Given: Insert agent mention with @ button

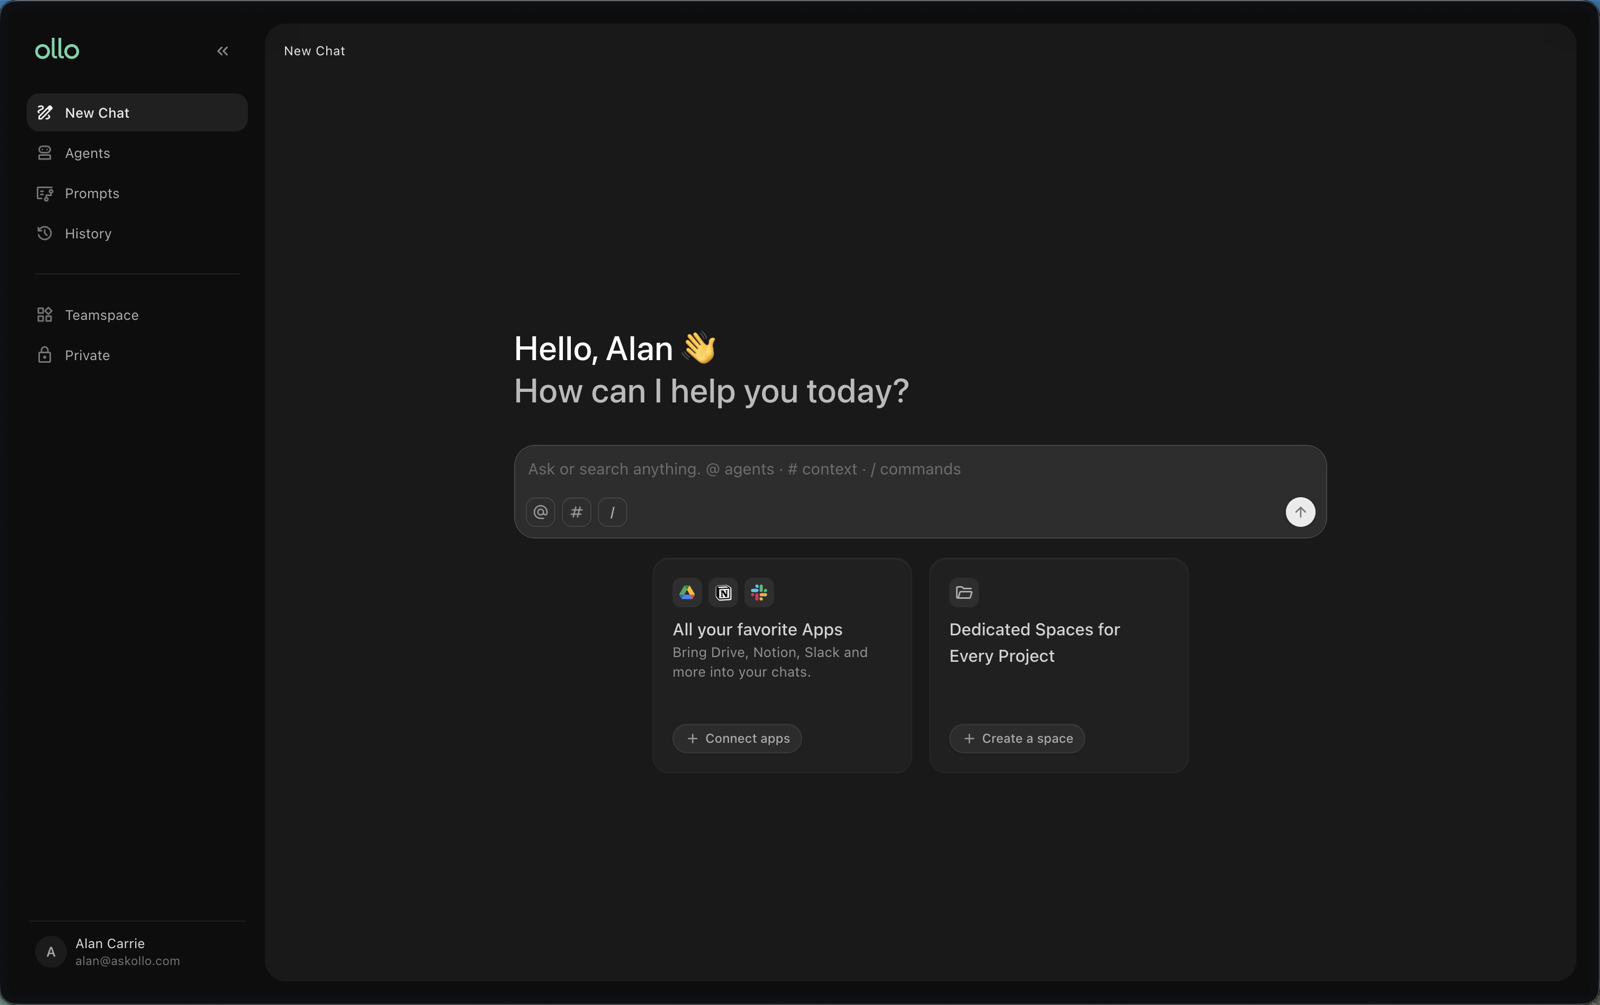Looking at the screenshot, I should point(541,512).
